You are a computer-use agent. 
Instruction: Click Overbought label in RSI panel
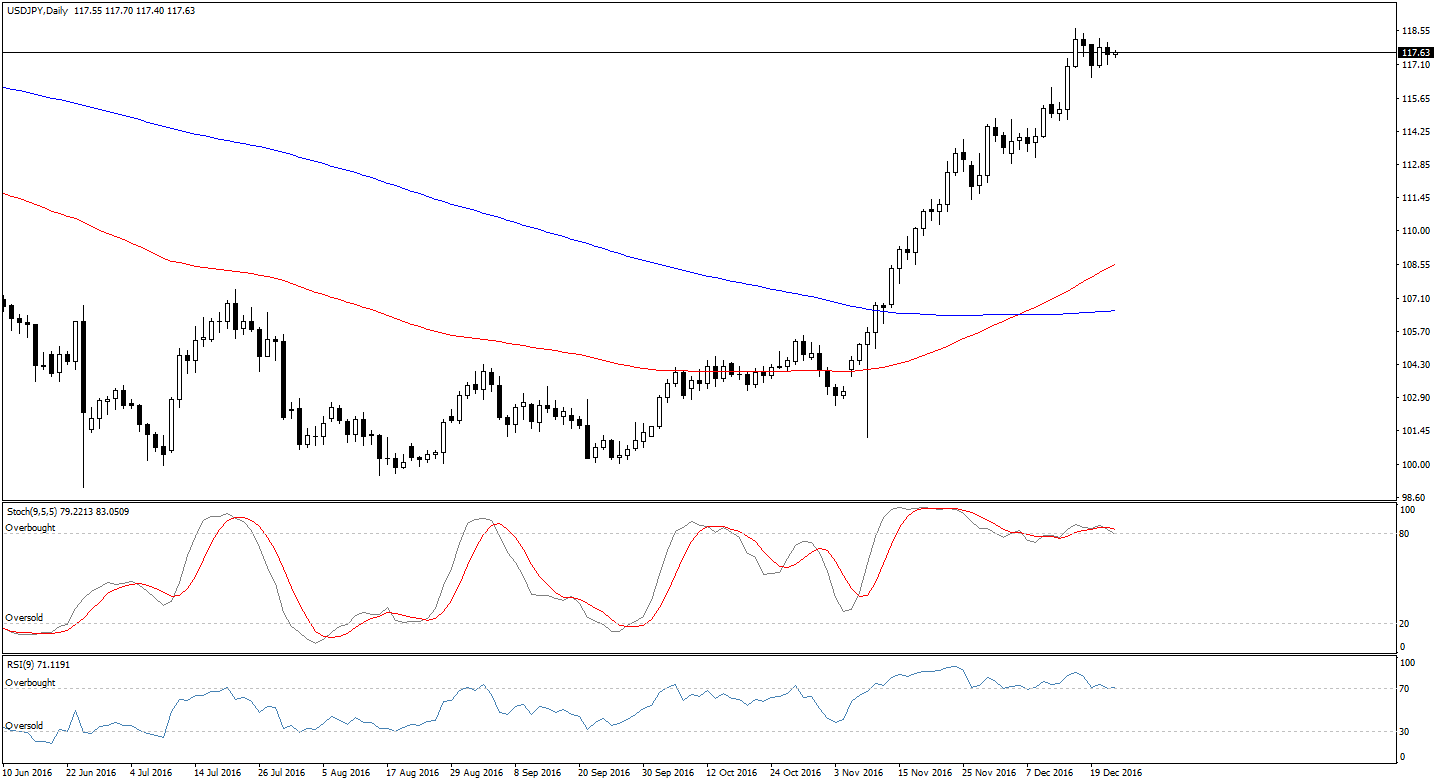point(30,683)
